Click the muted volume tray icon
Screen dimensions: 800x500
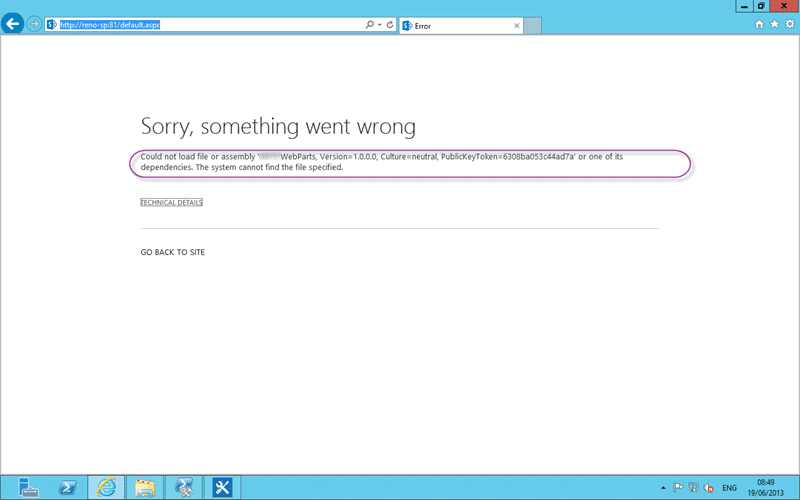[x=709, y=488]
